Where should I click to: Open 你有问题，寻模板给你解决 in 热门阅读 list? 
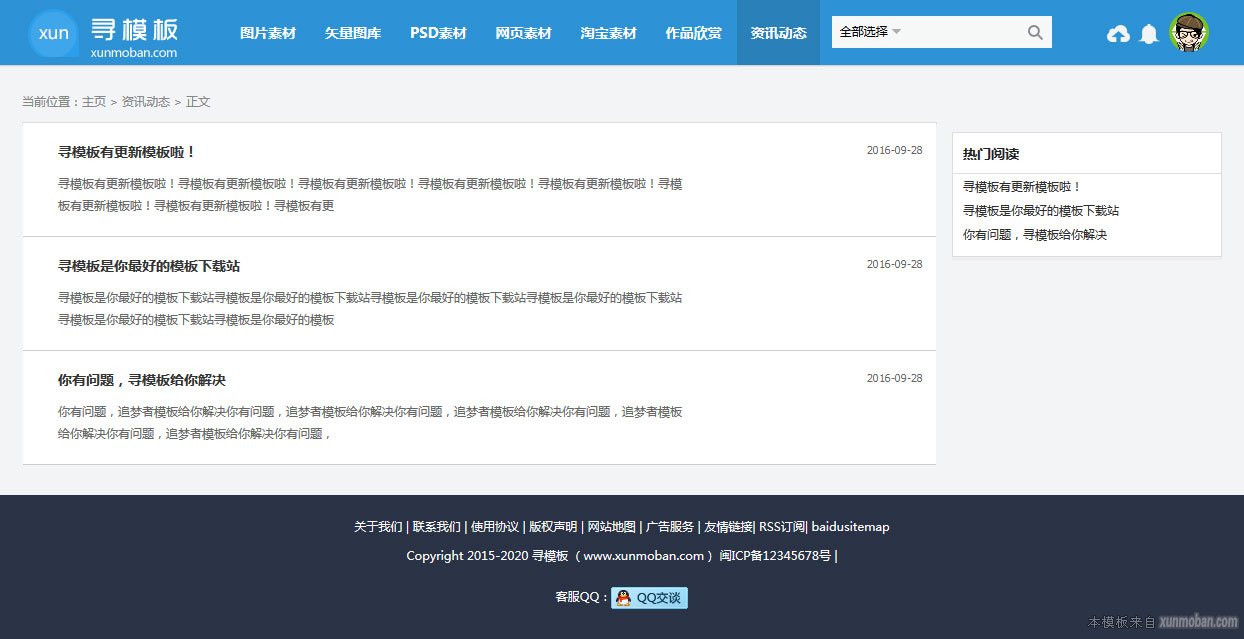pyautogui.click(x=1035, y=235)
